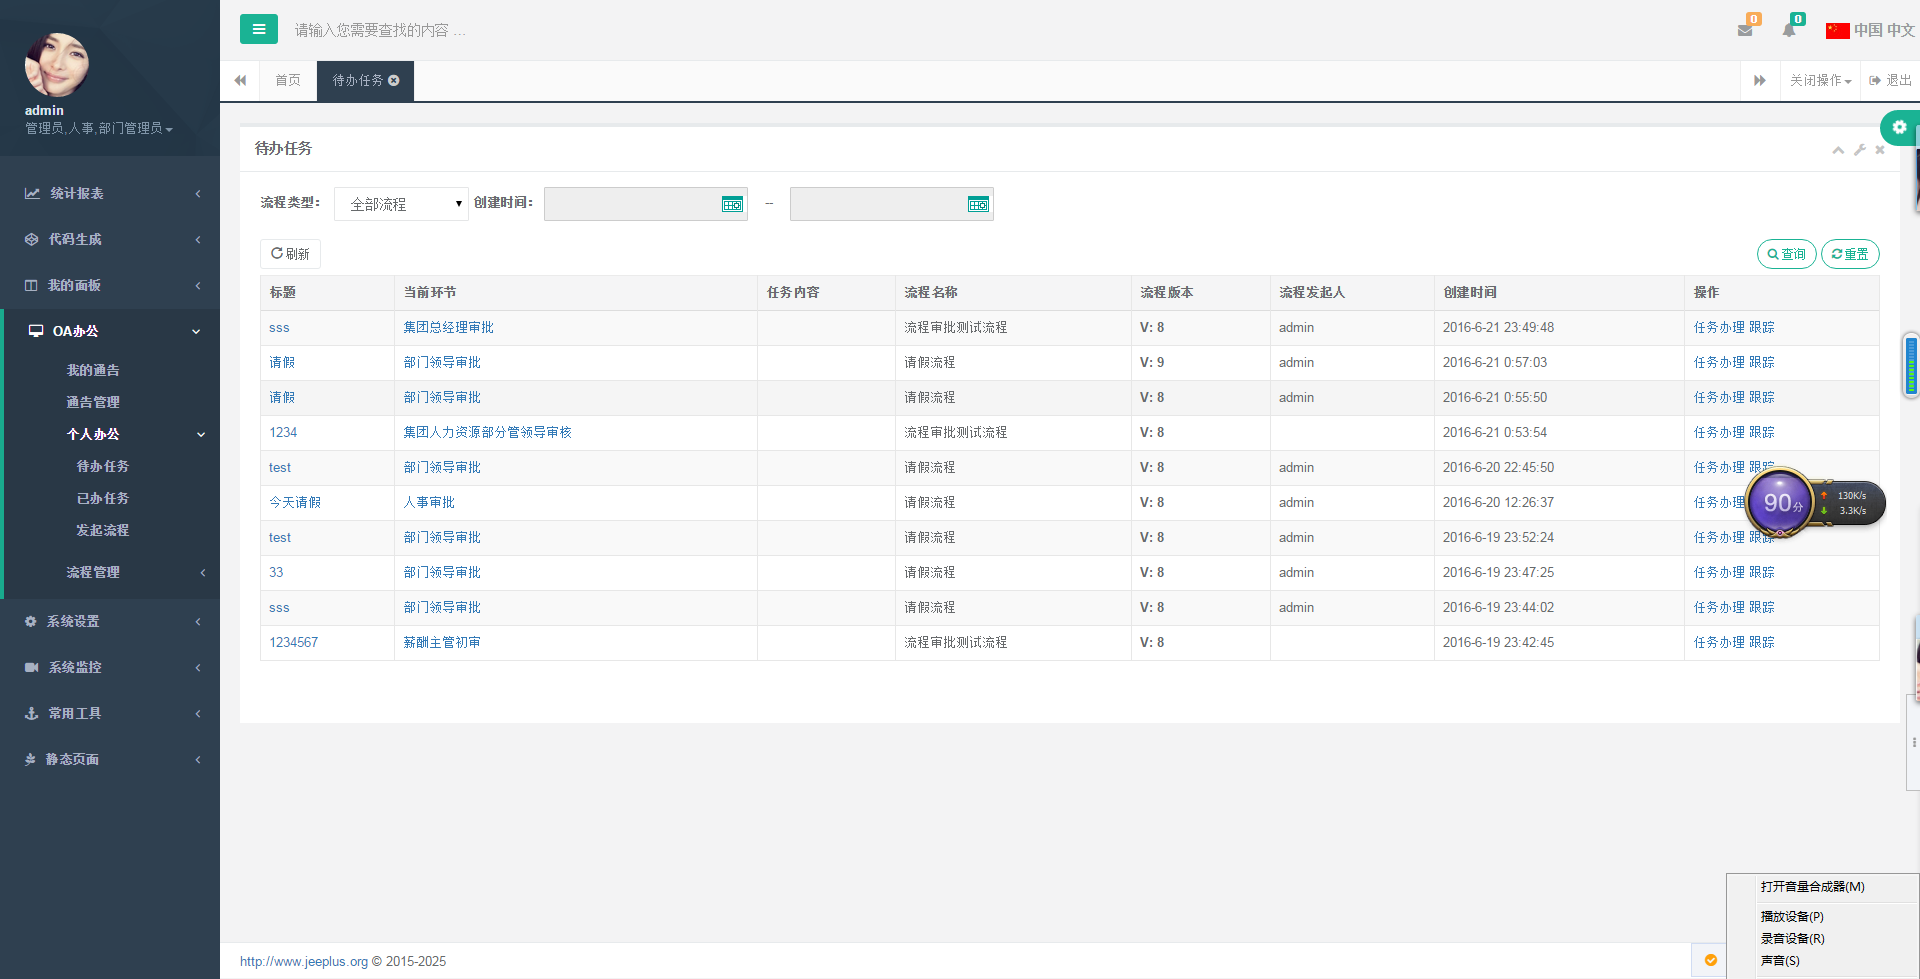Screen dimensions: 1920x979
Task: Click the 创建时间 end date field
Action: [891, 204]
